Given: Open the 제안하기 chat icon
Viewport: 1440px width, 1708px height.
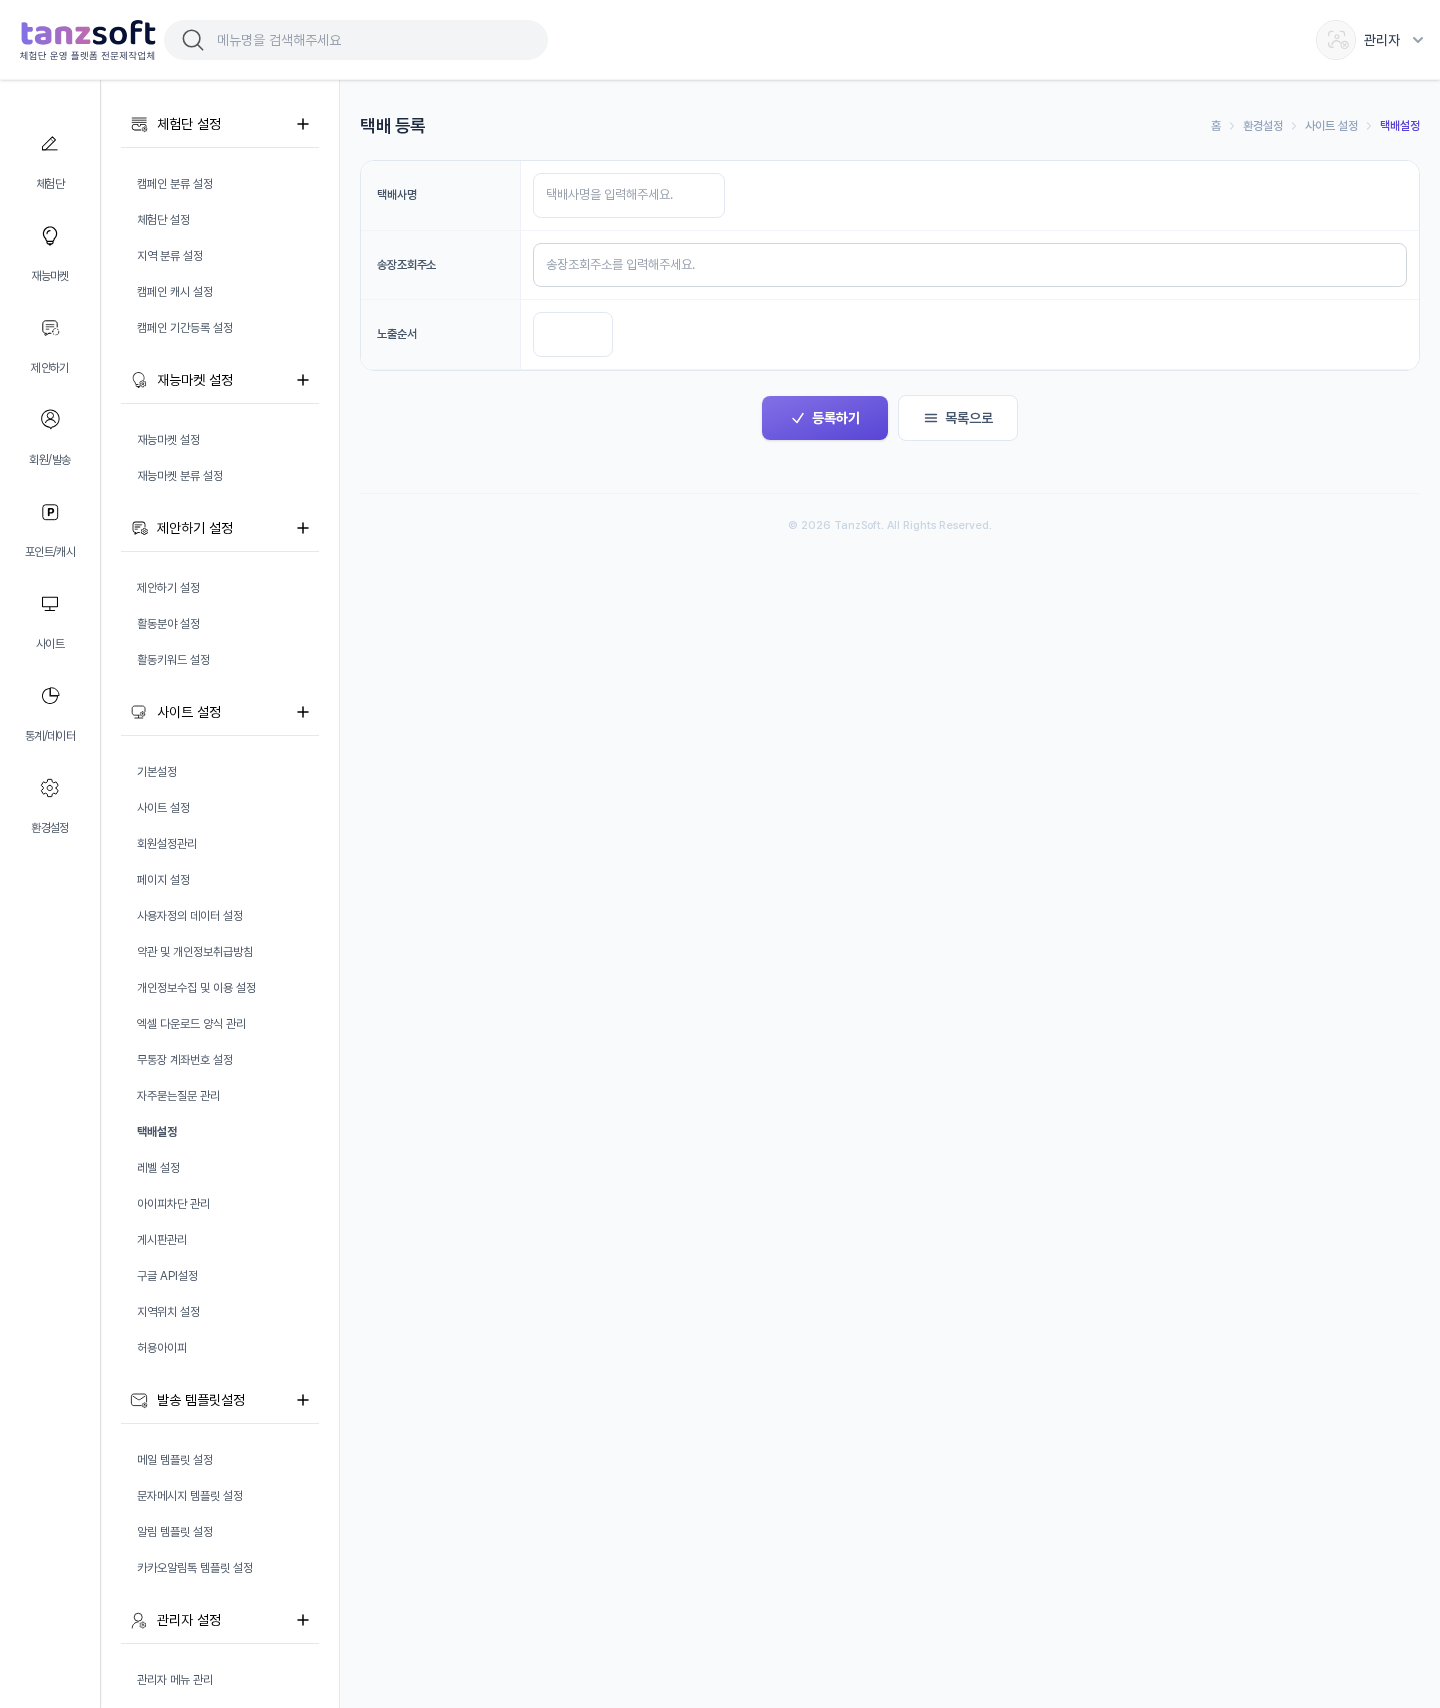Looking at the screenshot, I should tap(50, 328).
